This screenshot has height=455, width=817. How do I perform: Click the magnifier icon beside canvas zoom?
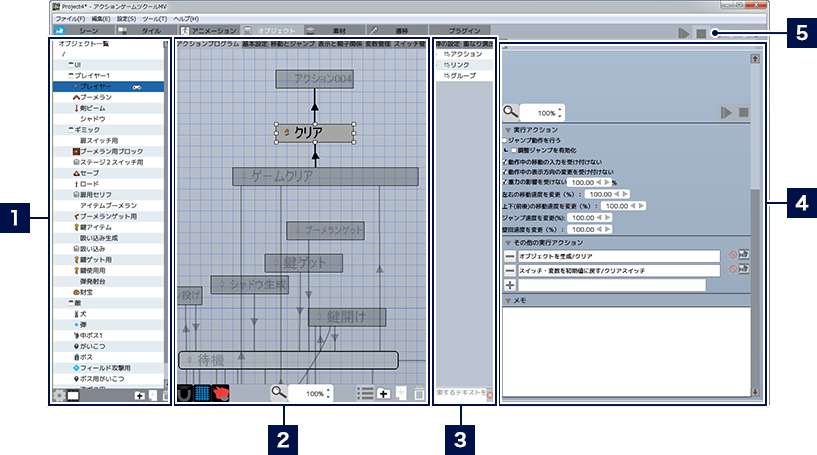point(279,394)
